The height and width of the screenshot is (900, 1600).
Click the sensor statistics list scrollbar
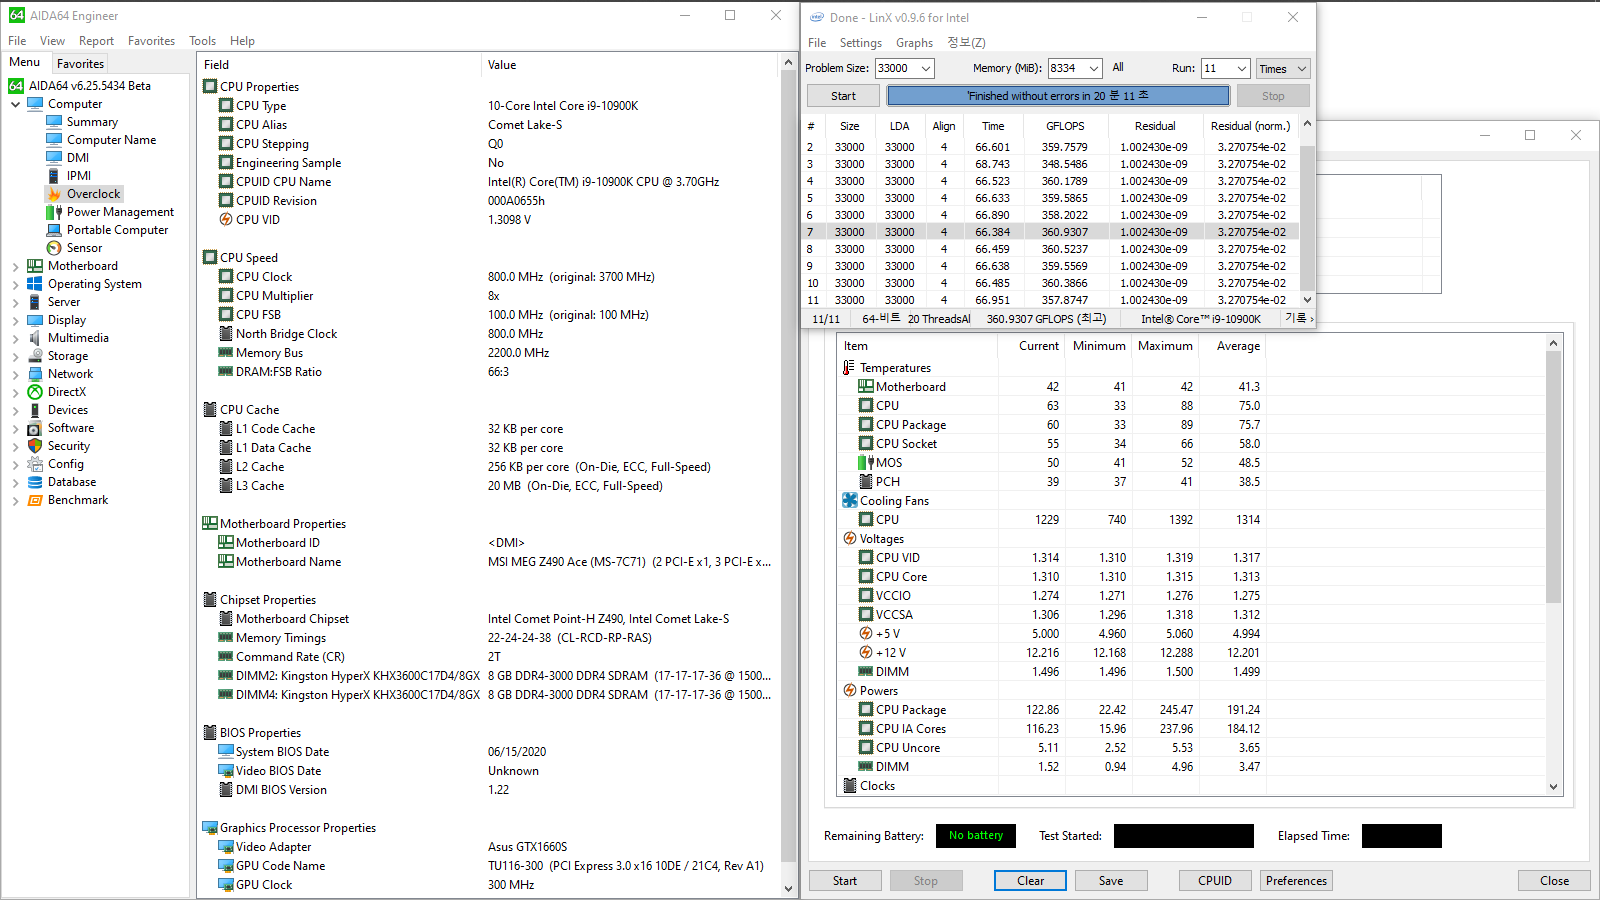tap(1553, 565)
